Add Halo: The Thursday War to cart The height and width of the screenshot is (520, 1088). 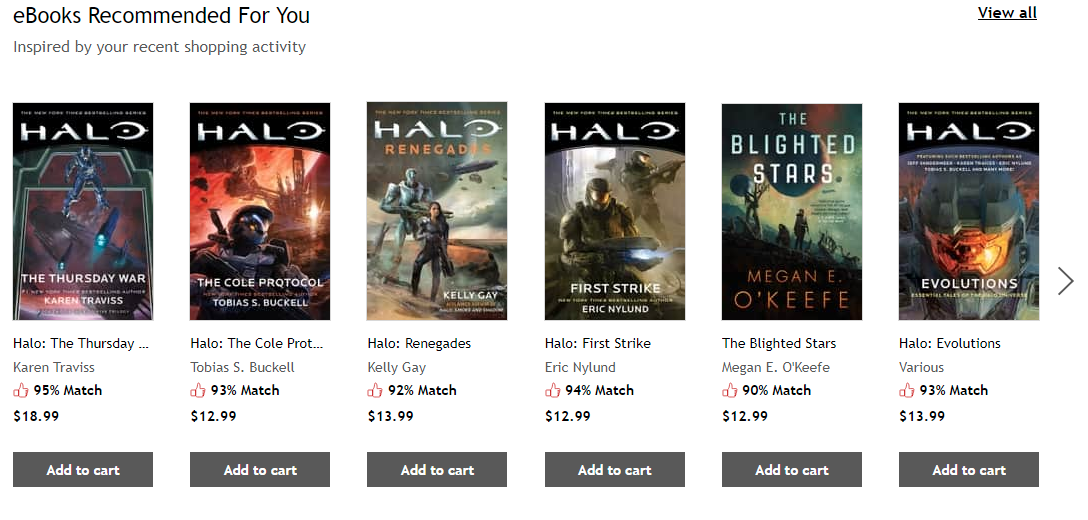pyautogui.click(x=83, y=470)
